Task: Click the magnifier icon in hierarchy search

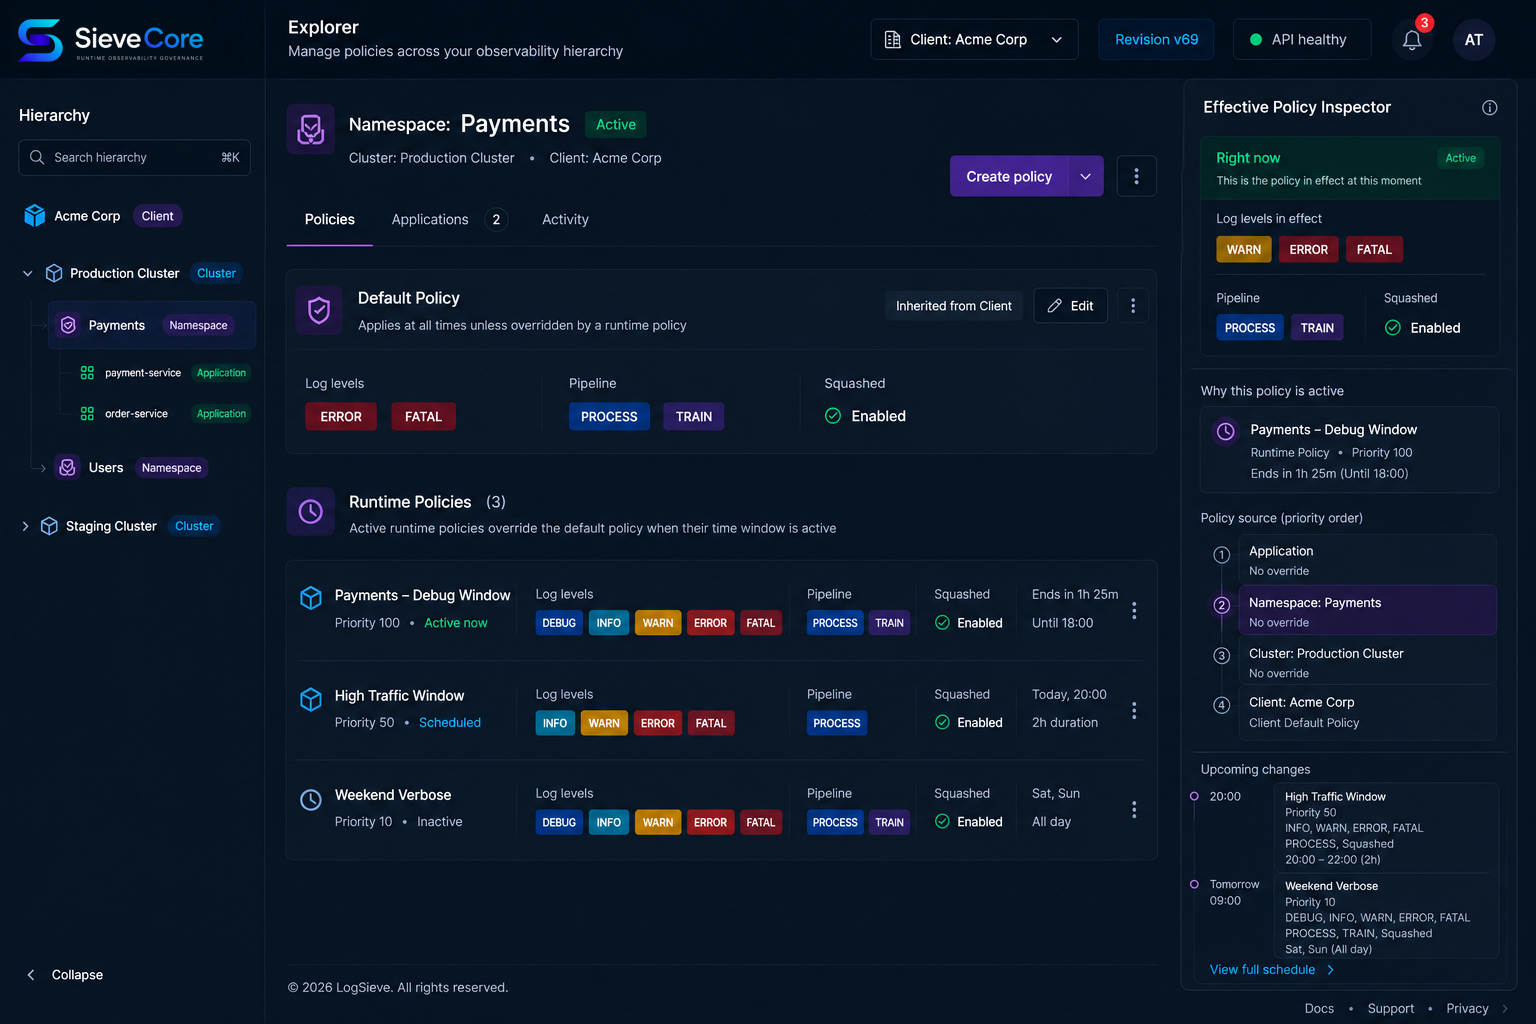Action: [x=37, y=157]
